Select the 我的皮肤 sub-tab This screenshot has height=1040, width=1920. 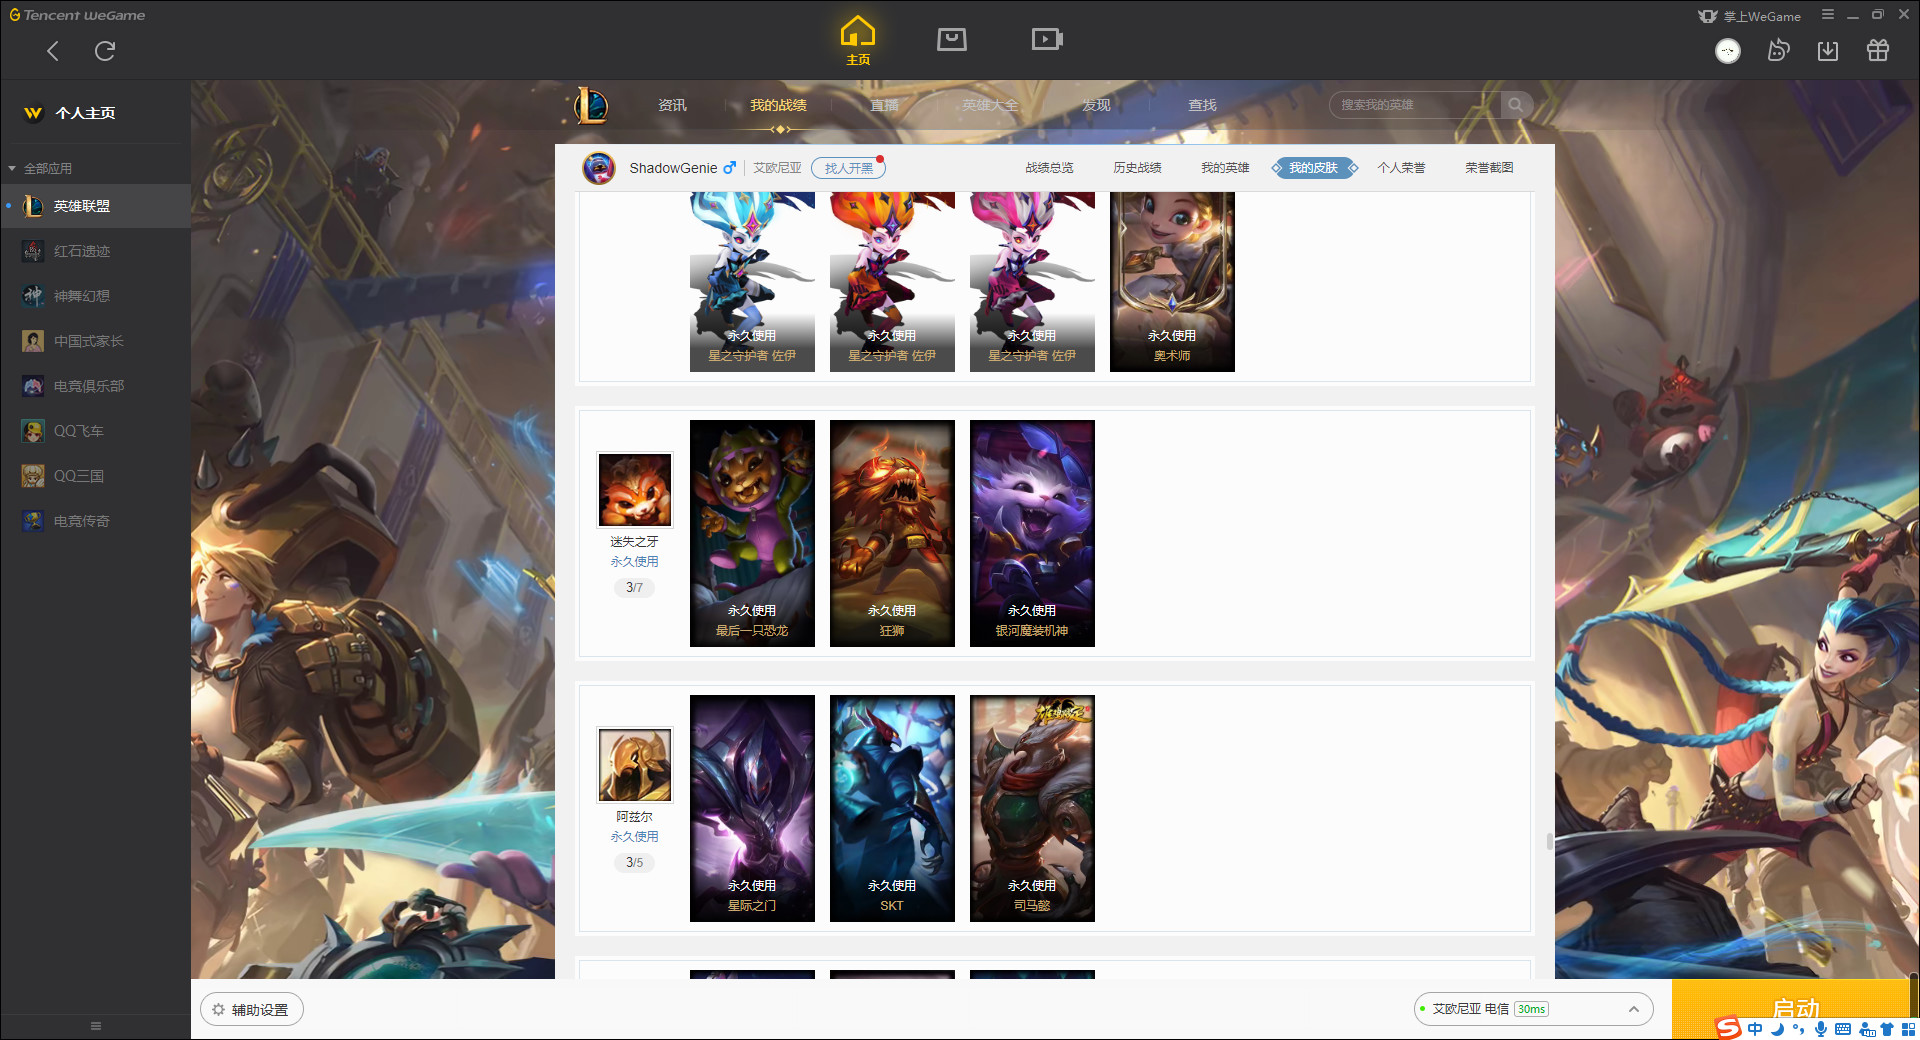[x=1313, y=168]
